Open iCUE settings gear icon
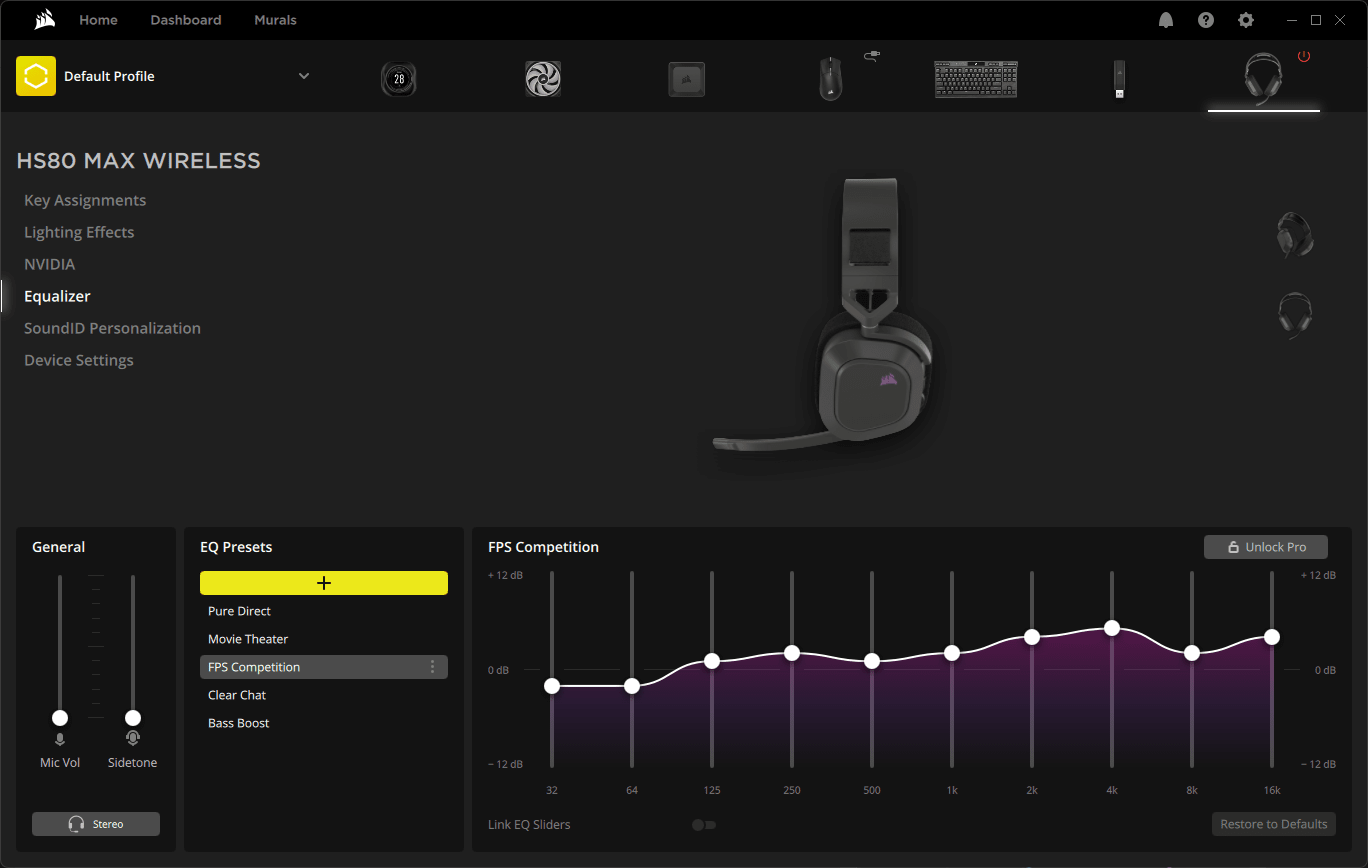This screenshot has width=1368, height=868. point(1245,20)
